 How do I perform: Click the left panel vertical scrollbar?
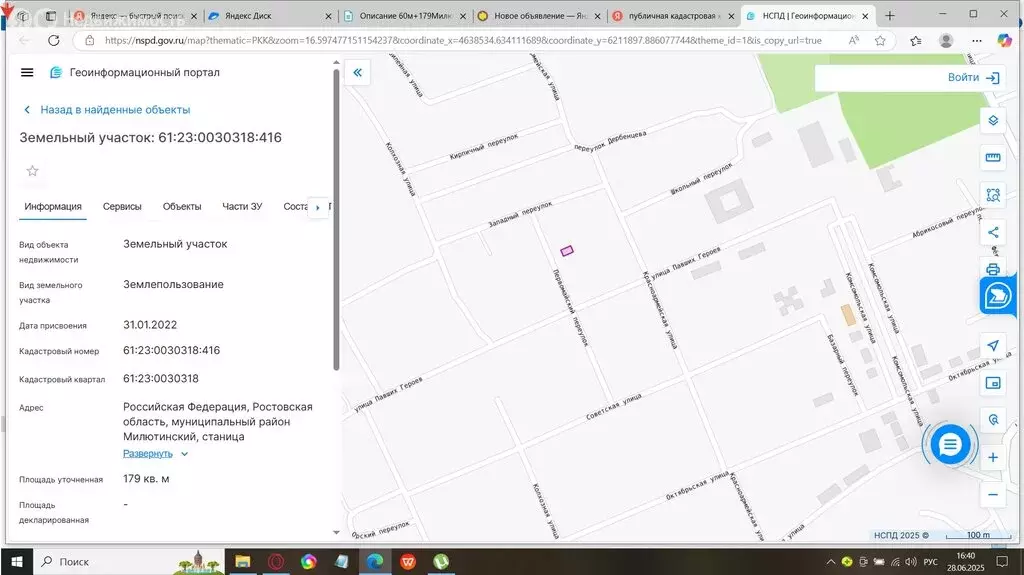click(x=336, y=219)
